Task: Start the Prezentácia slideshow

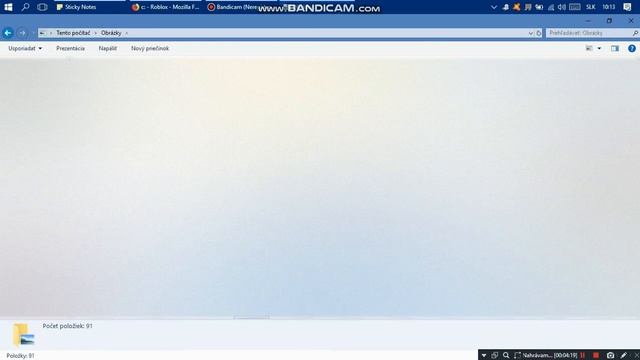Action: [70, 49]
